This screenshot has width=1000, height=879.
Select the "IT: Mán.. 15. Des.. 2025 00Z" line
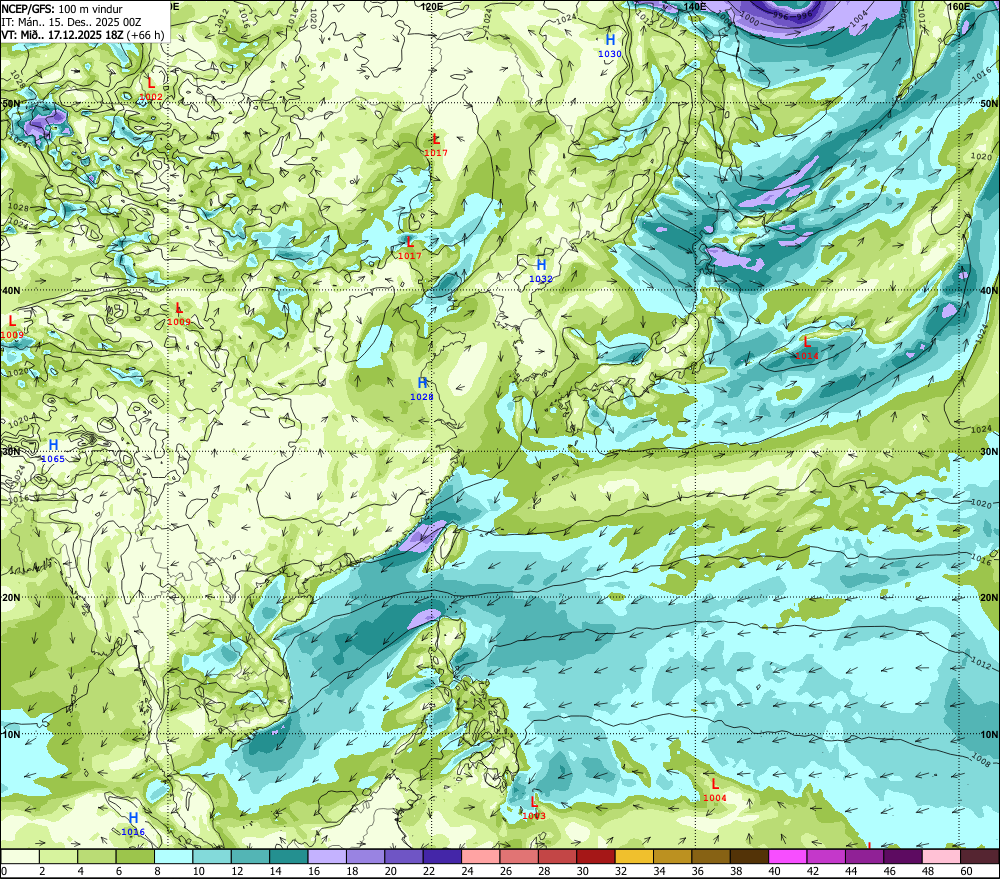coord(71,22)
